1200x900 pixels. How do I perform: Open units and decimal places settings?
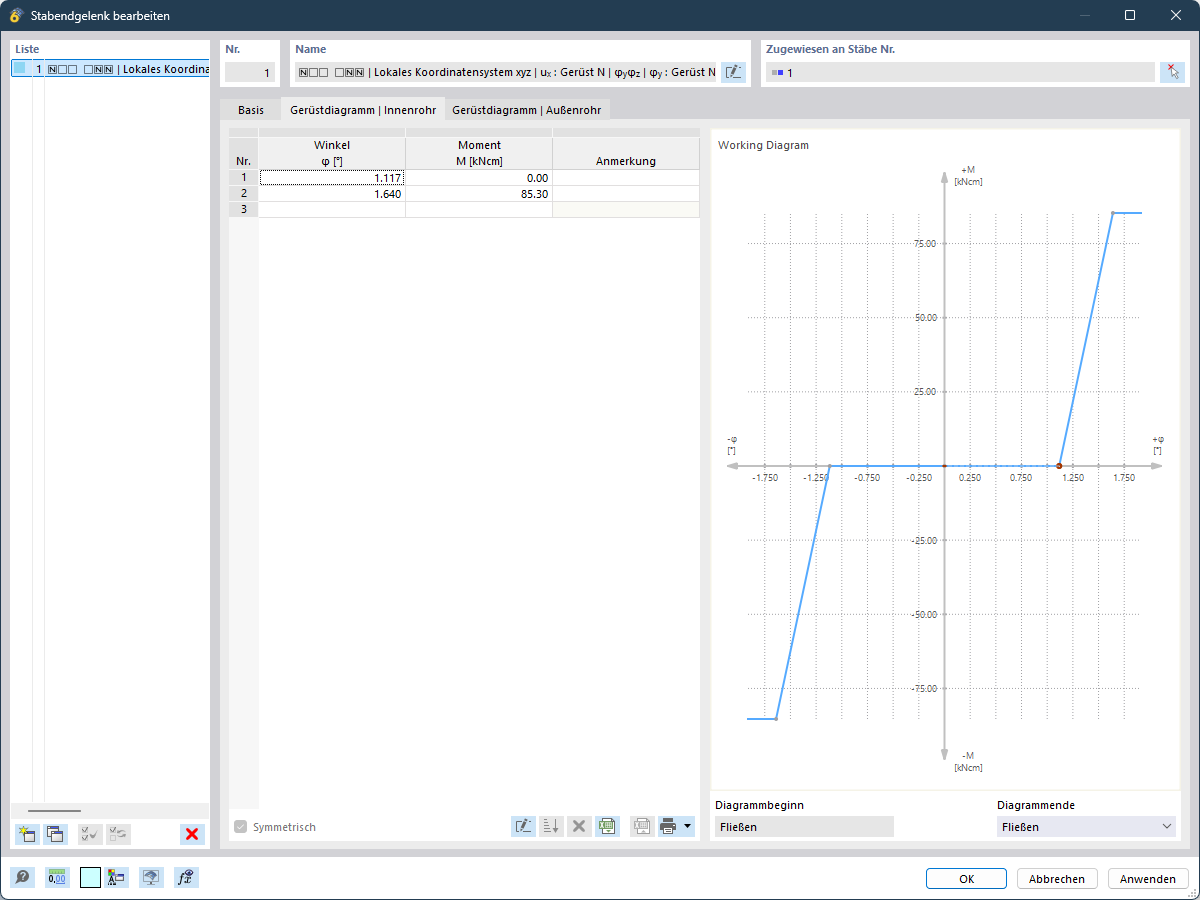(57, 877)
